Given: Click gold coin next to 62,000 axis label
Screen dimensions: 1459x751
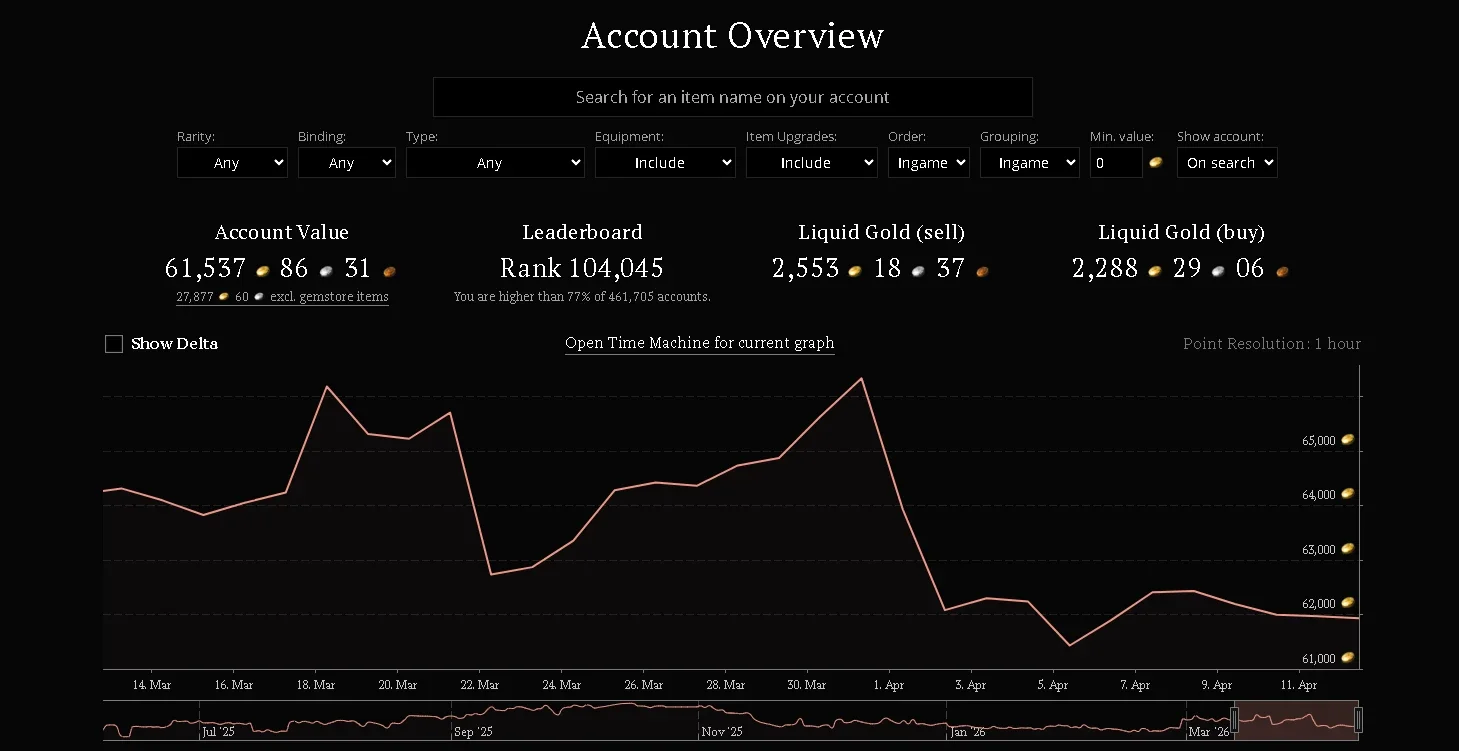Looking at the screenshot, I should coord(1348,602).
